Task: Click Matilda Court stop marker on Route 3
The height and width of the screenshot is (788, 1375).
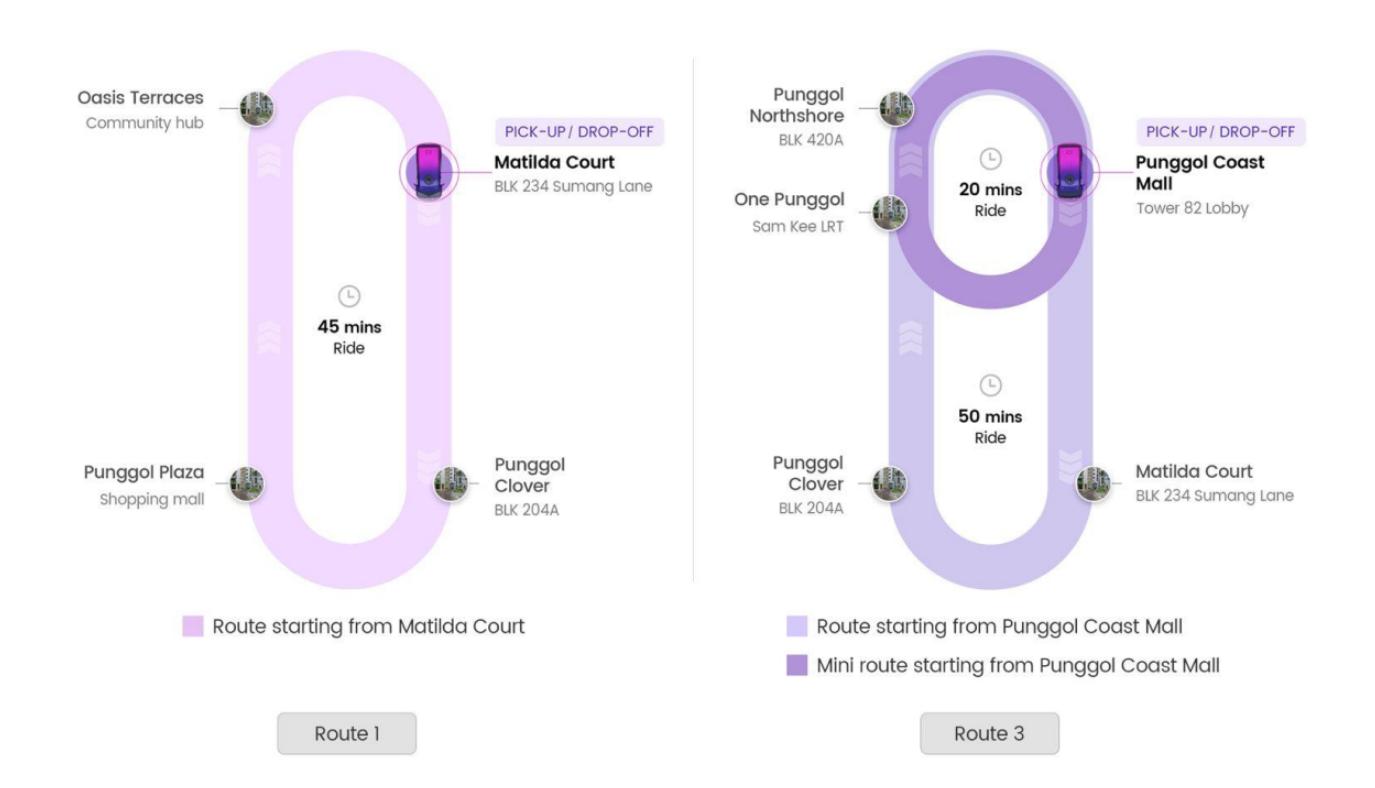Action: [1092, 484]
